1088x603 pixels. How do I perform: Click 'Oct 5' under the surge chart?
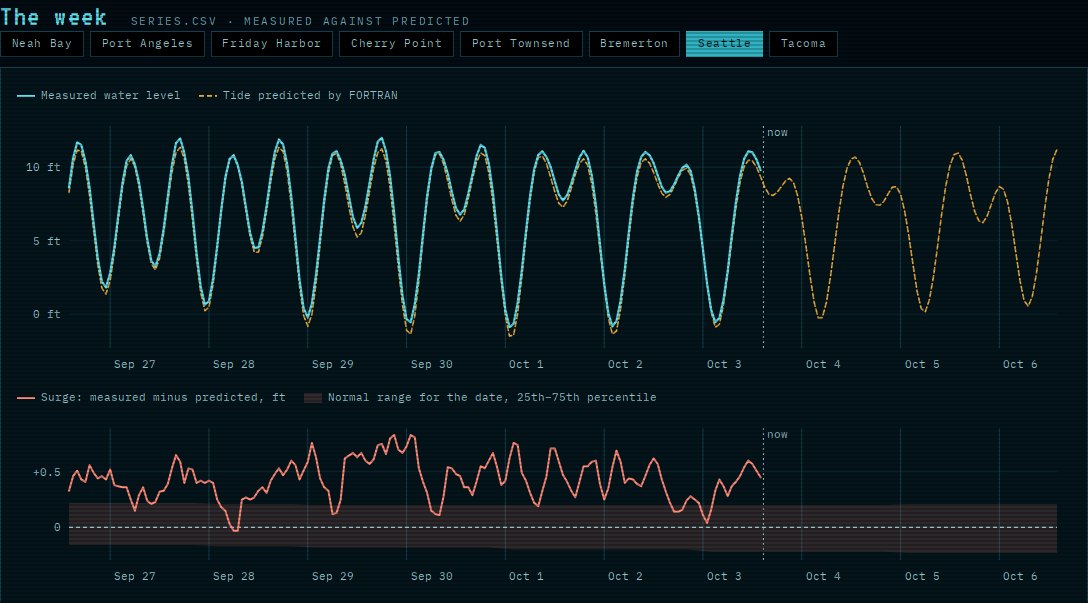pyautogui.click(x=922, y=577)
